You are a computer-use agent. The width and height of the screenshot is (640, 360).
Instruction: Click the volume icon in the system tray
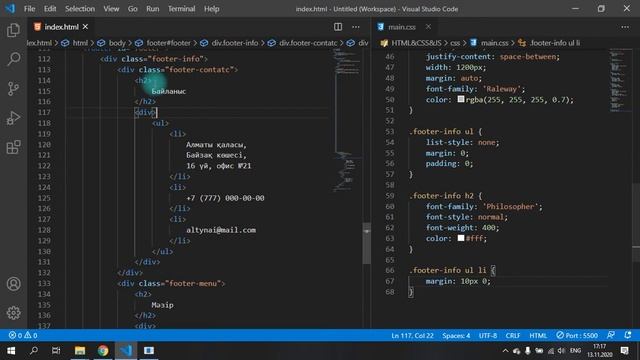point(562,351)
